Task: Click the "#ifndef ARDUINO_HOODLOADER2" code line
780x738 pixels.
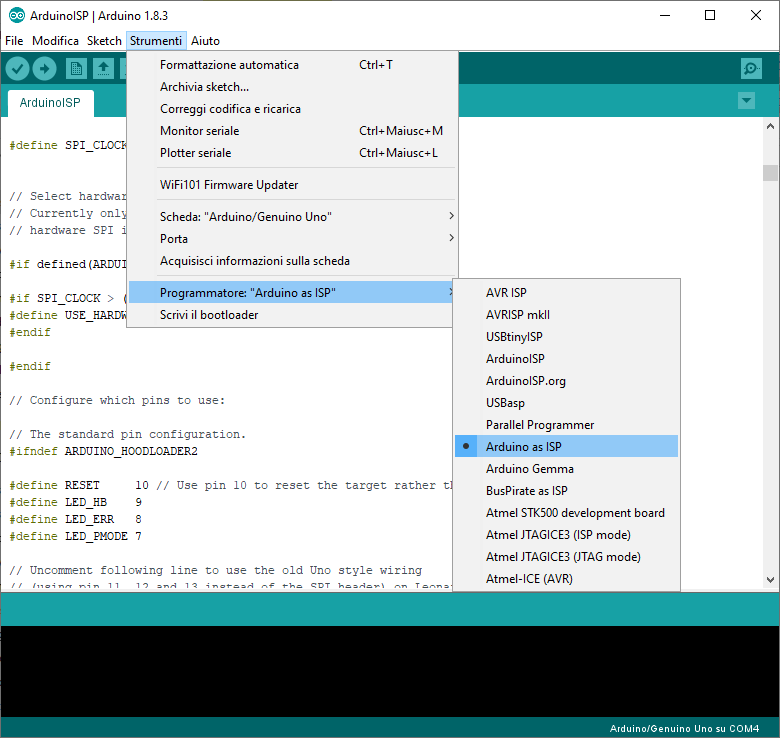Action: pyautogui.click(x=103, y=451)
